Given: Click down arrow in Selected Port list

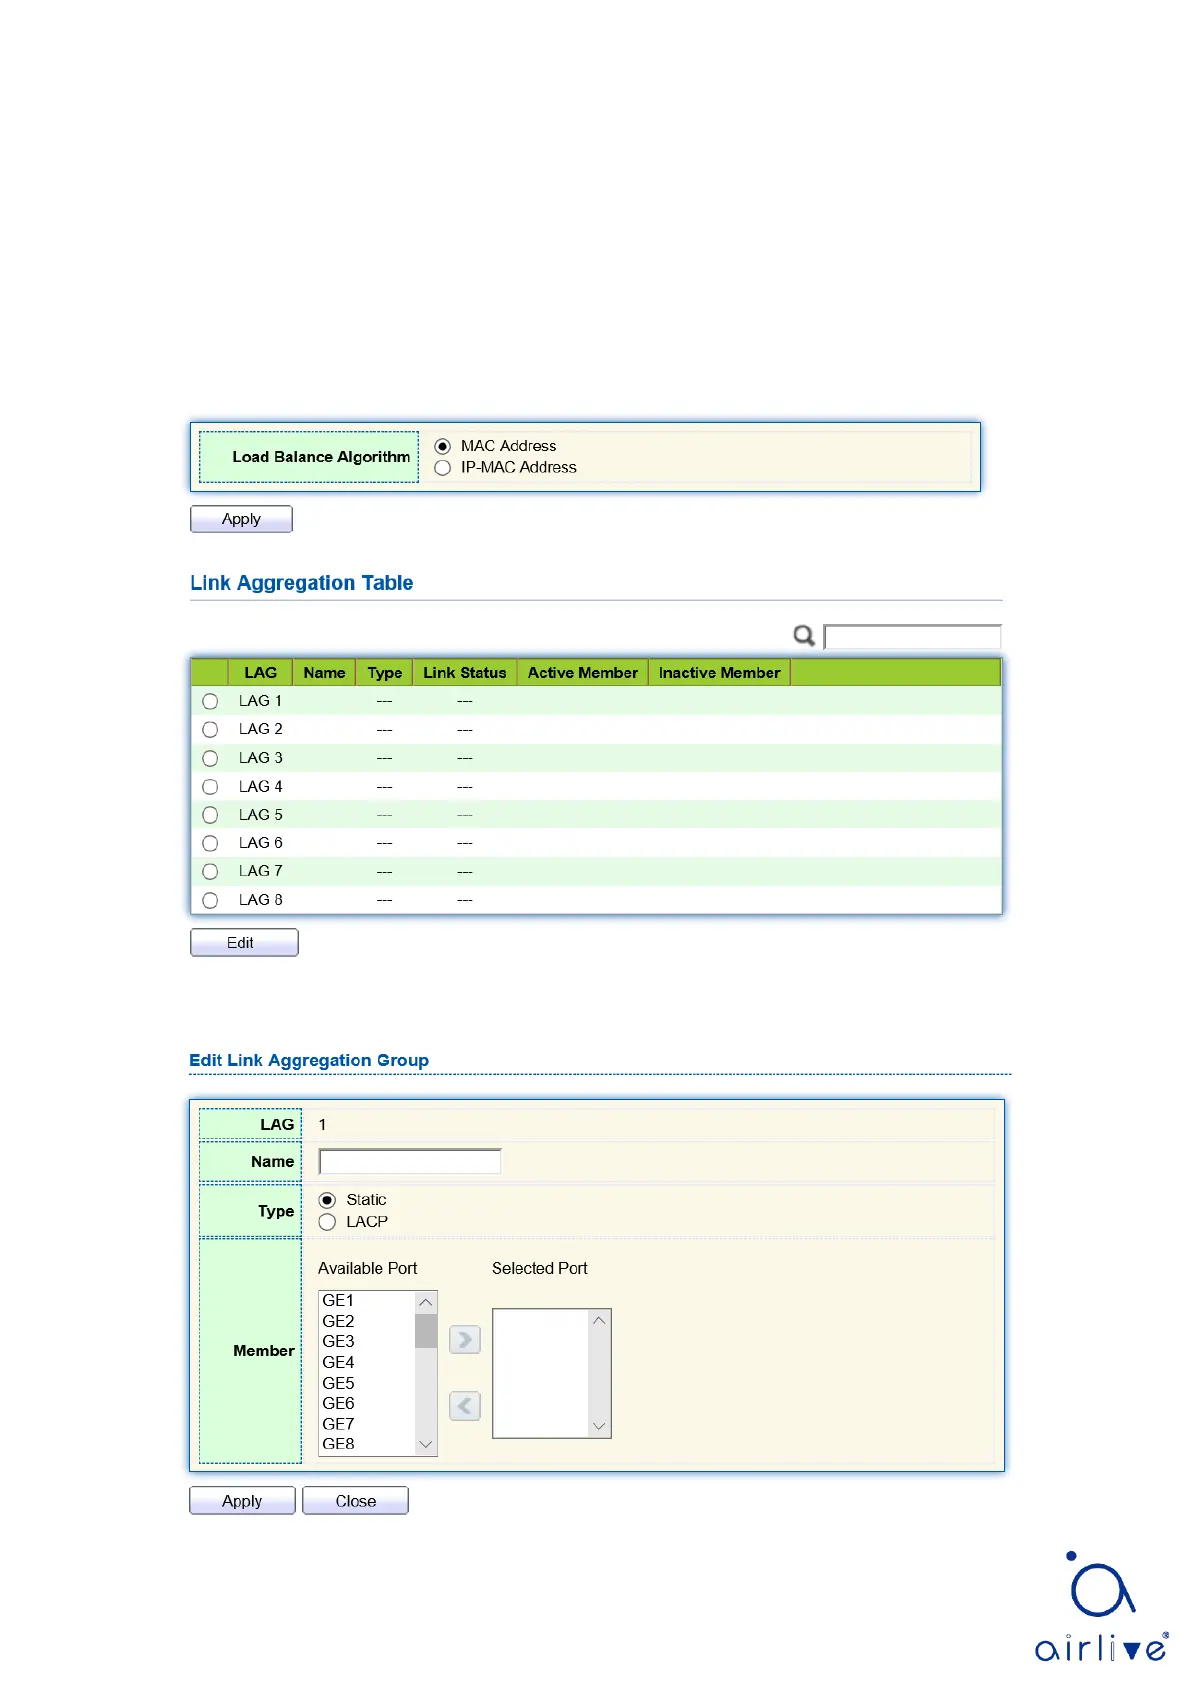Looking at the screenshot, I should pyautogui.click(x=599, y=1426).
